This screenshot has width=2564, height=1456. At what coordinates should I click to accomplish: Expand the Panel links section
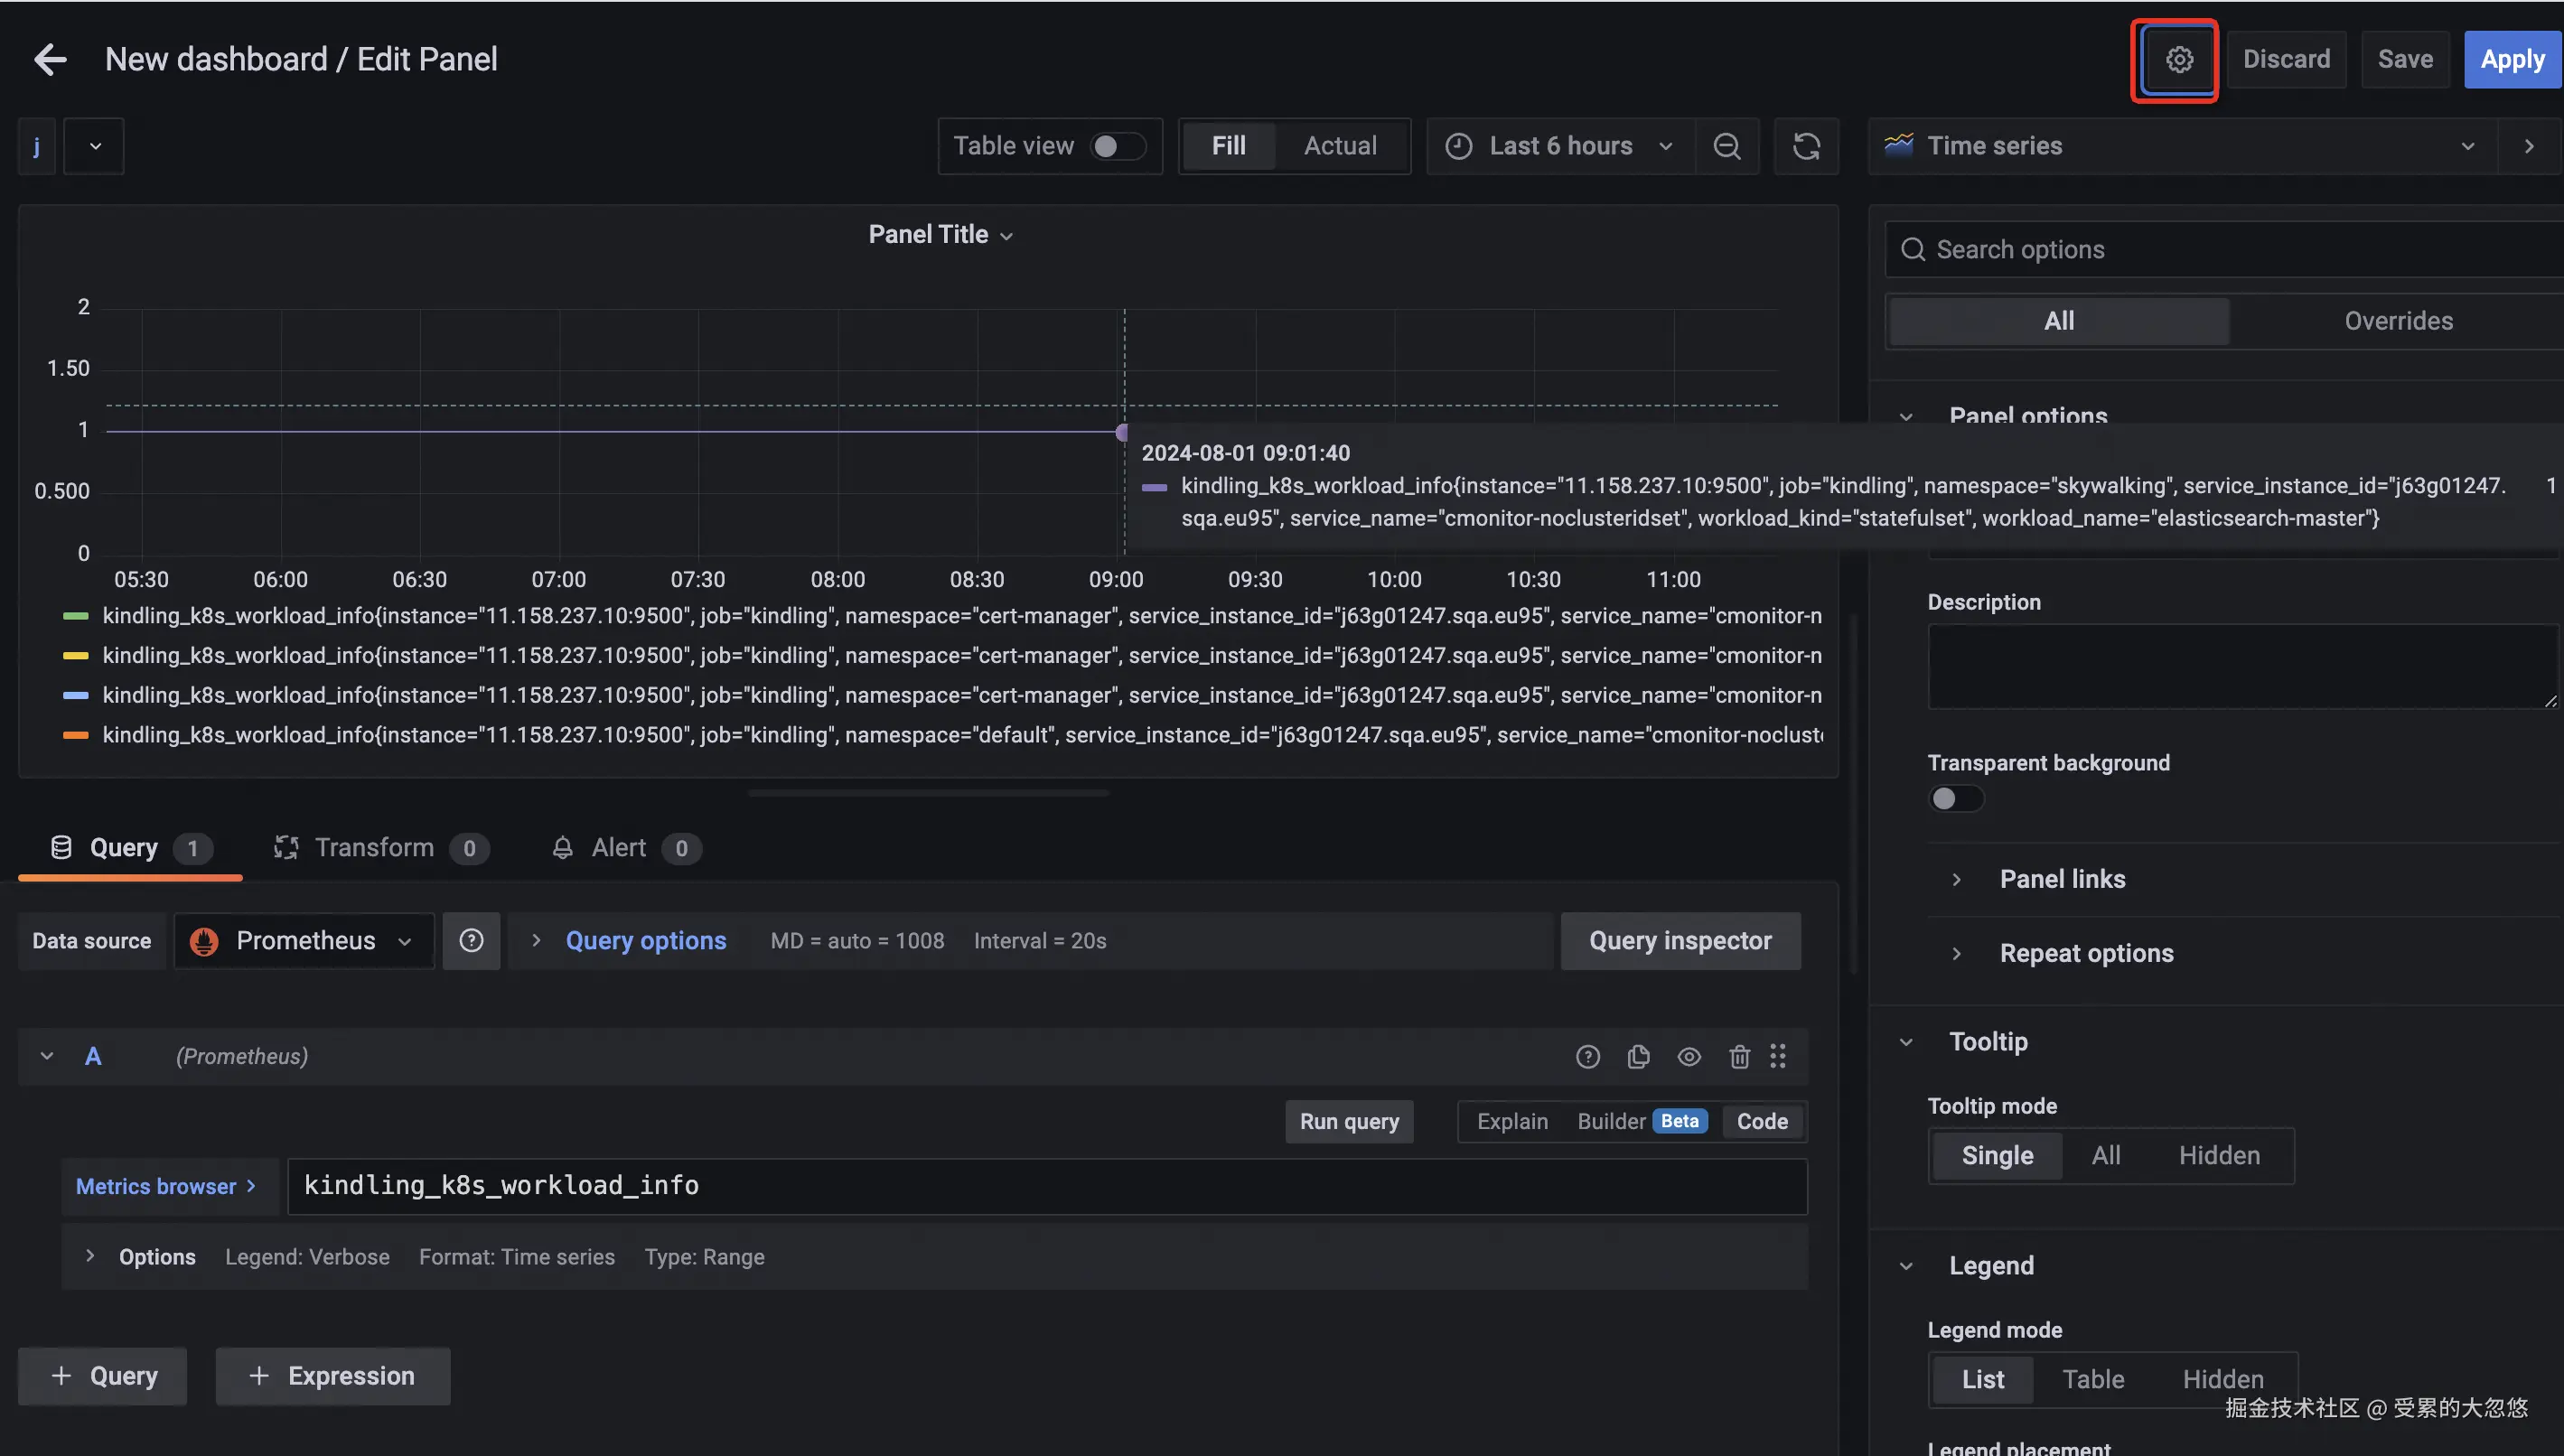point(2061,879)
